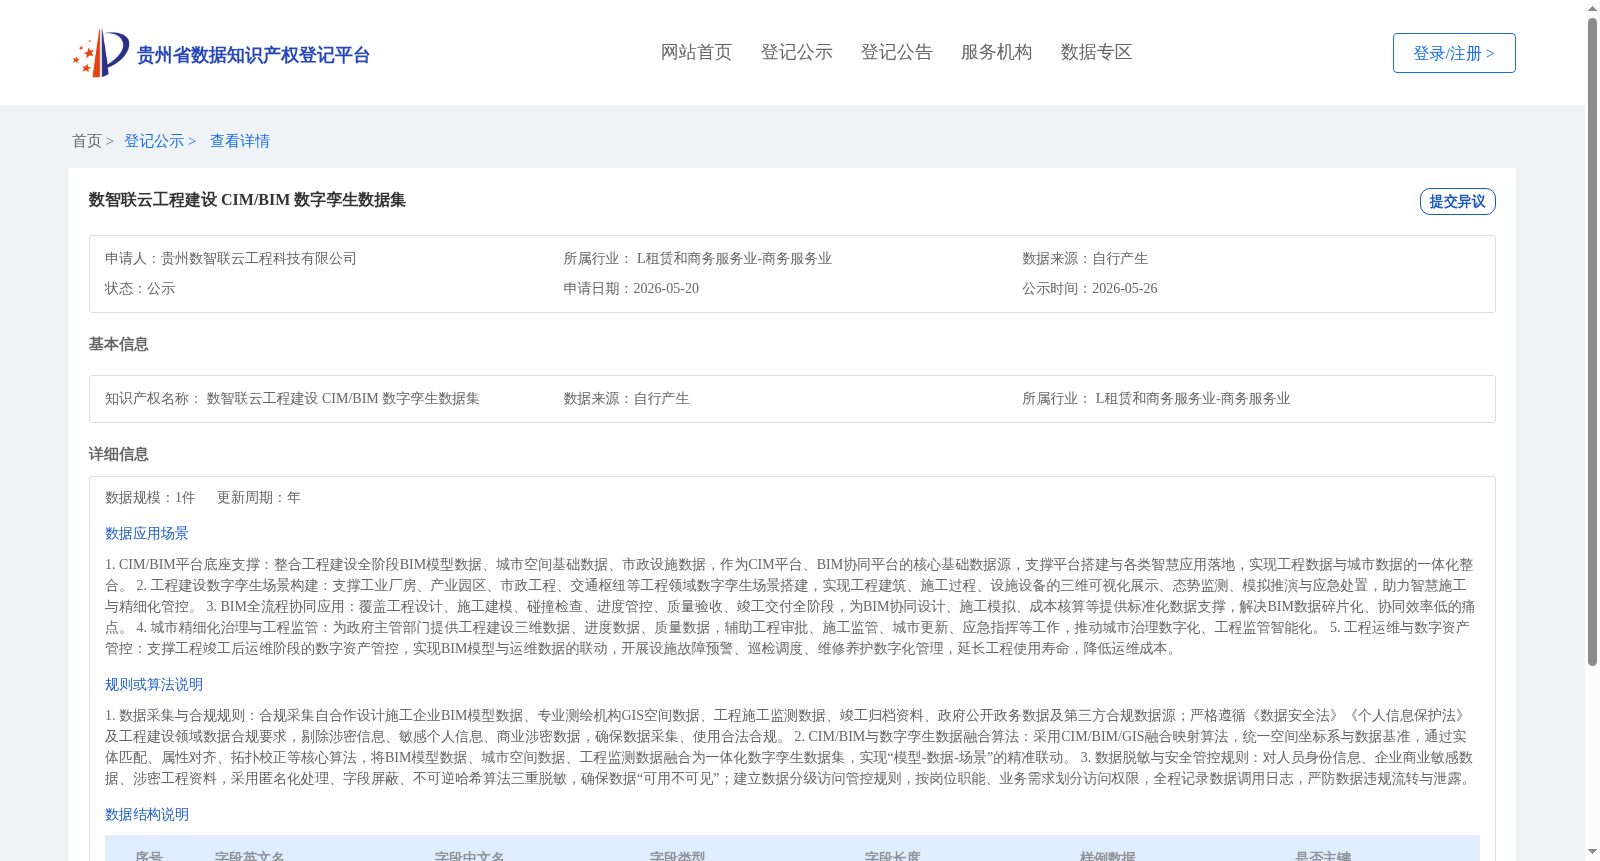Click the scrollbar down arrow
The image size is (1600, 861).
1592,853
